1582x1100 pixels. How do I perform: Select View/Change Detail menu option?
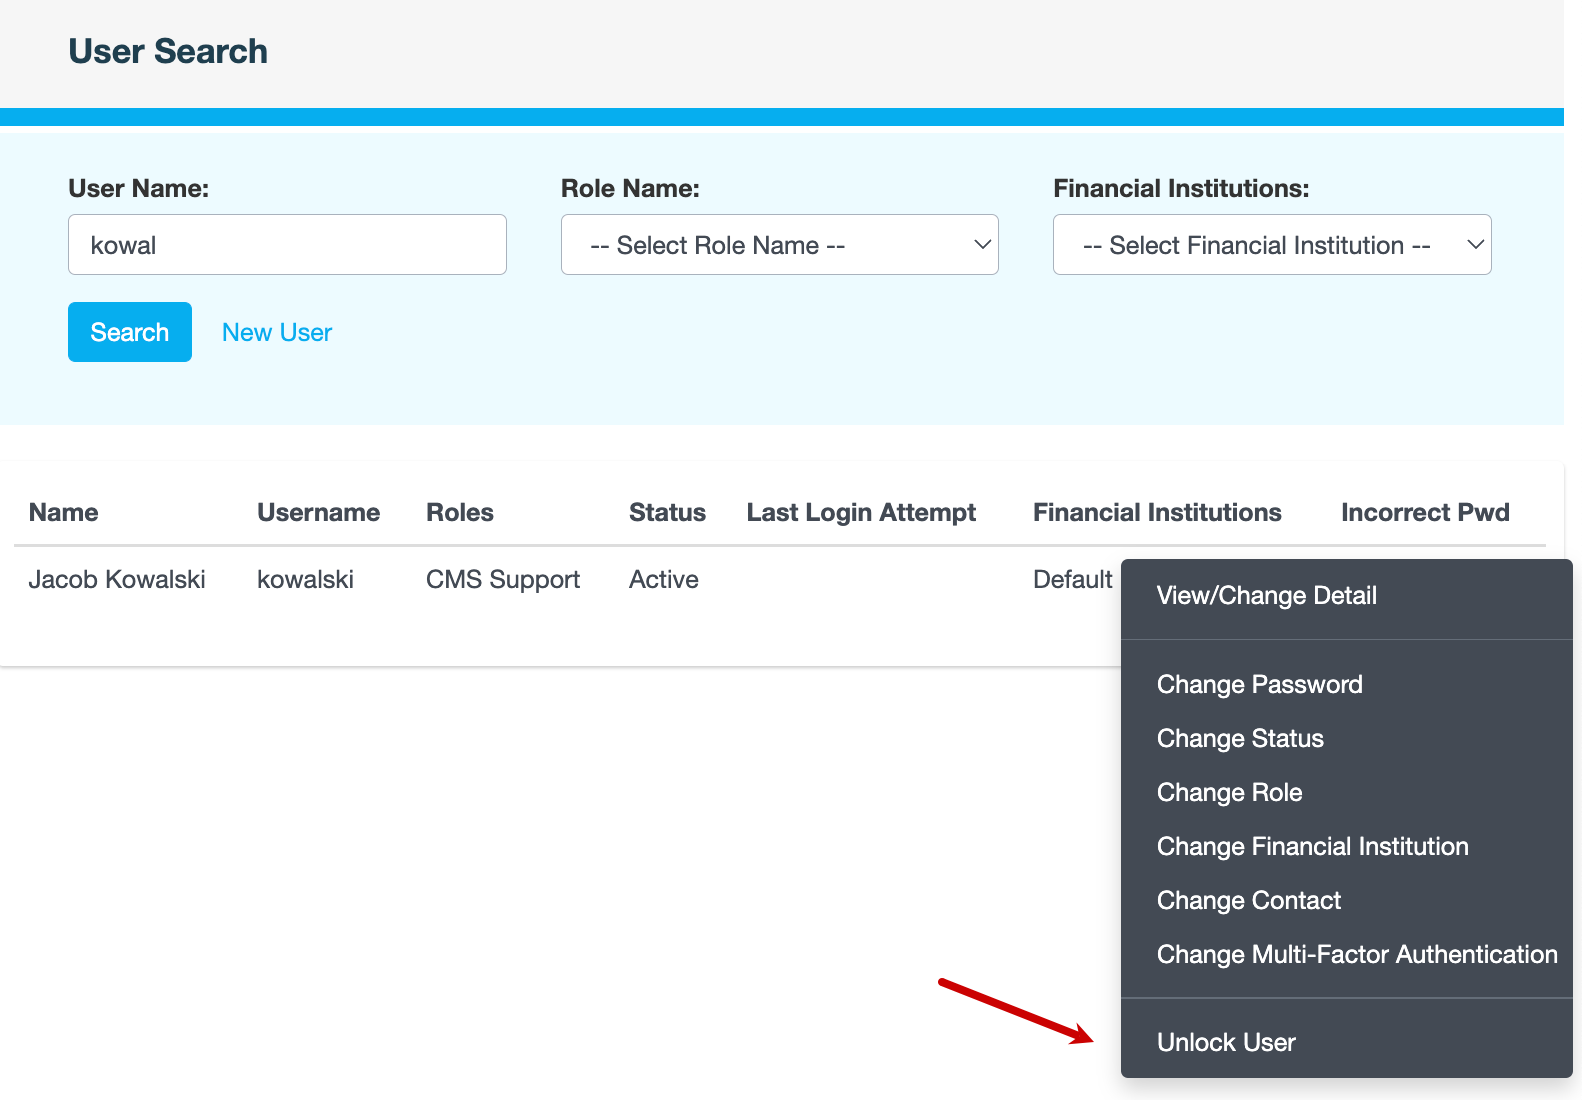click(x=1266, y=596)
